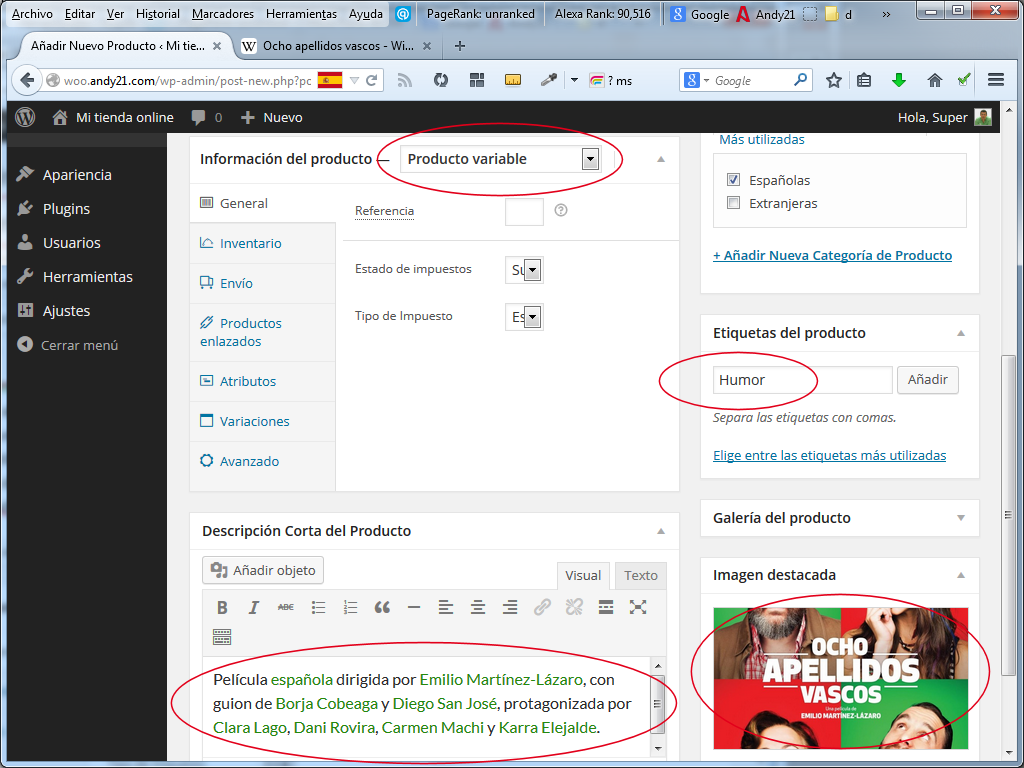Open the Variaciones product tab
Viewport: 1024px width, 768px height.
[263, 421]
